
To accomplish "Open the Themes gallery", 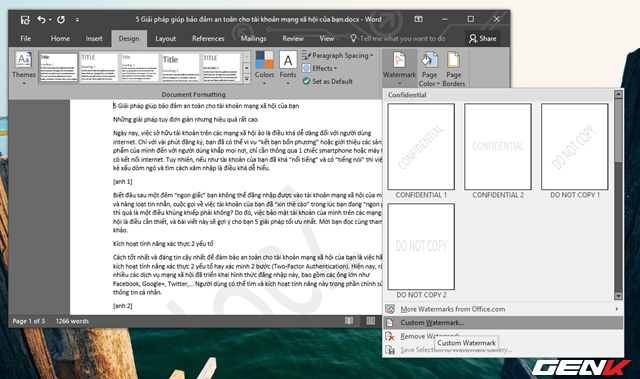I will point(24,68).
